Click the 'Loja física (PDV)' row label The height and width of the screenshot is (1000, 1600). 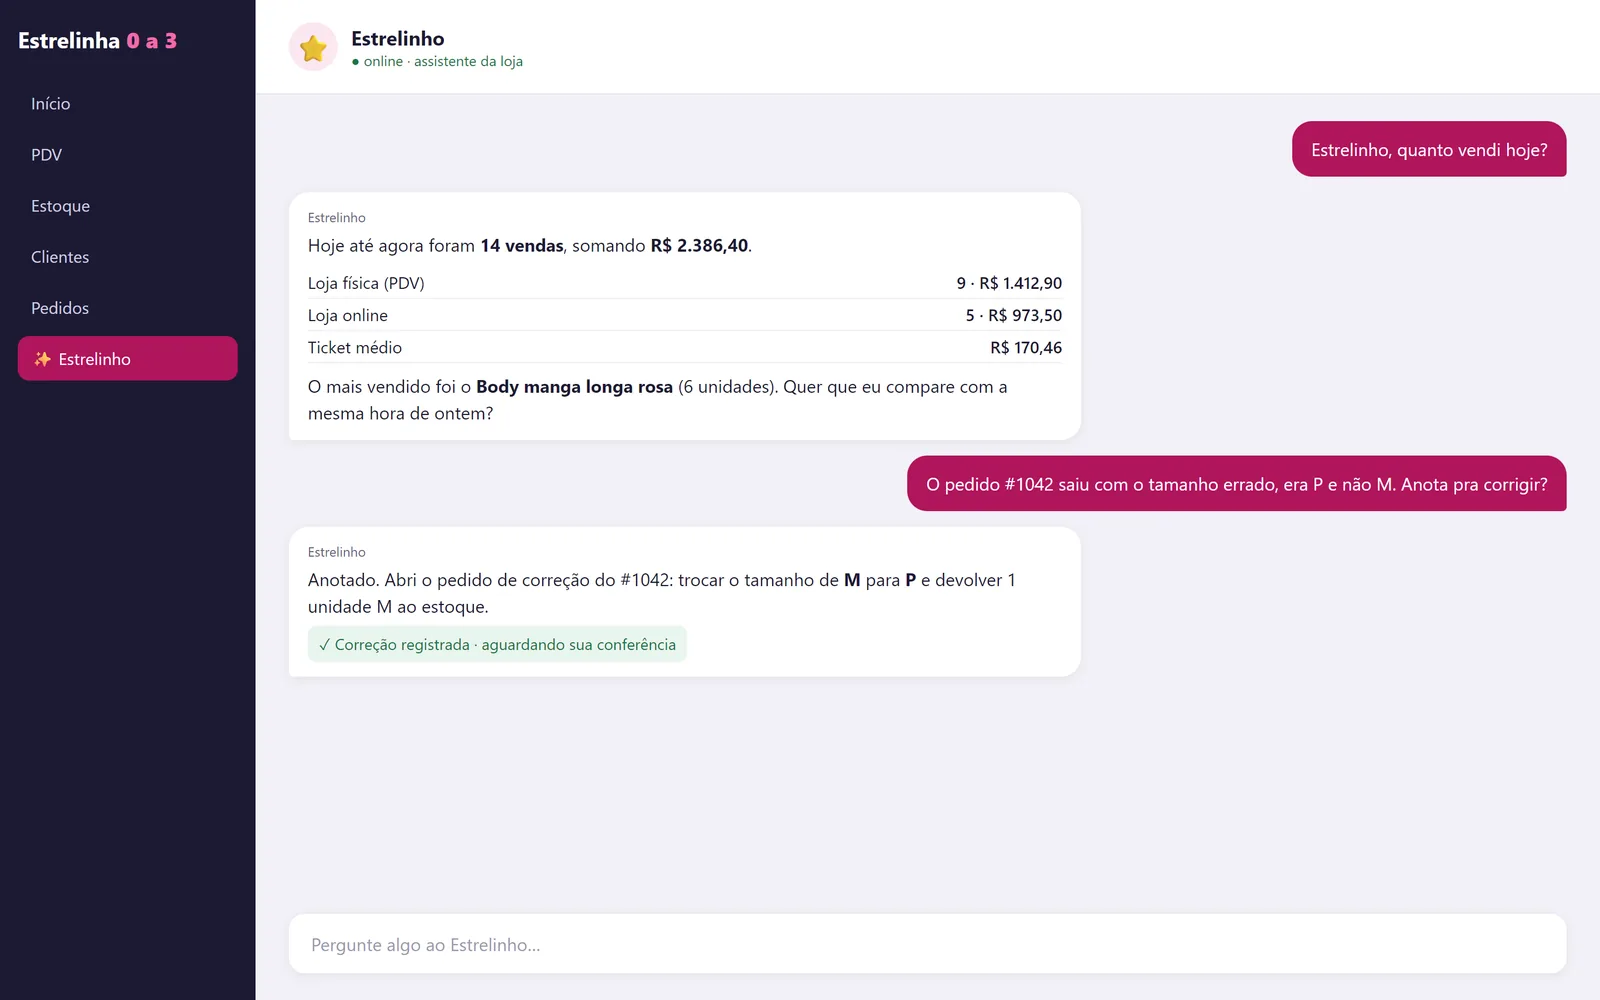pos(366,283)
